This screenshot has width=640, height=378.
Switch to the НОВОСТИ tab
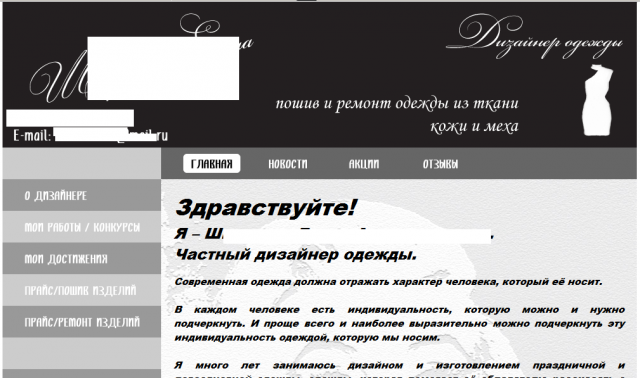point(288,164)
